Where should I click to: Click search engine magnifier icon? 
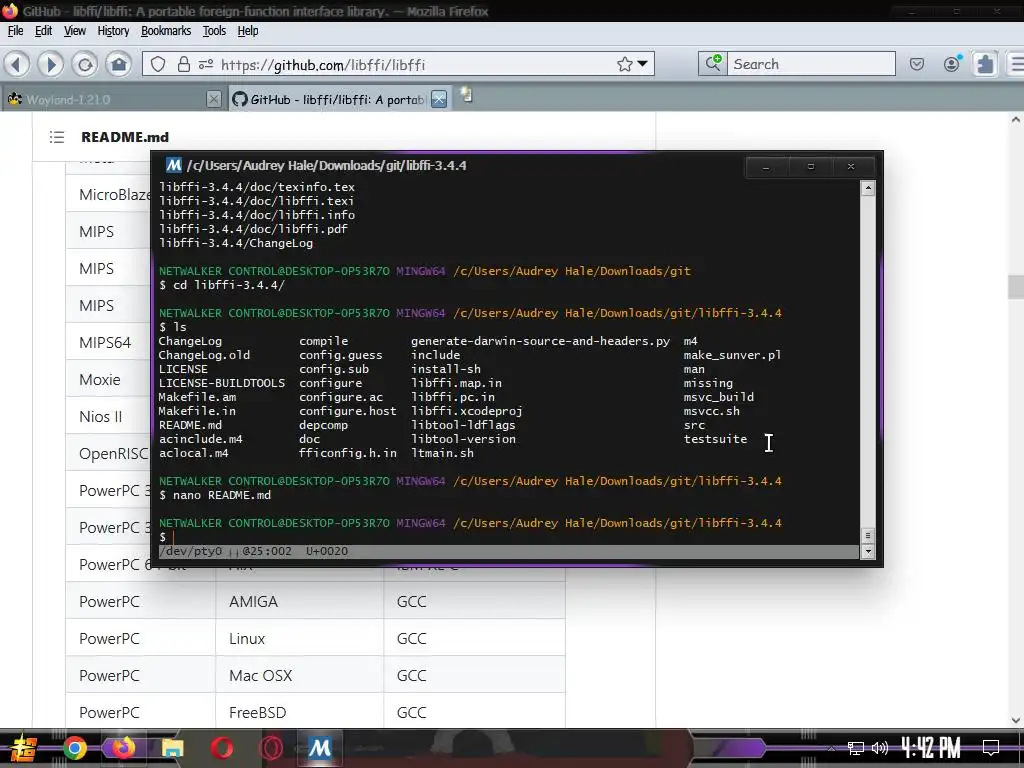[x=712, y=63]
